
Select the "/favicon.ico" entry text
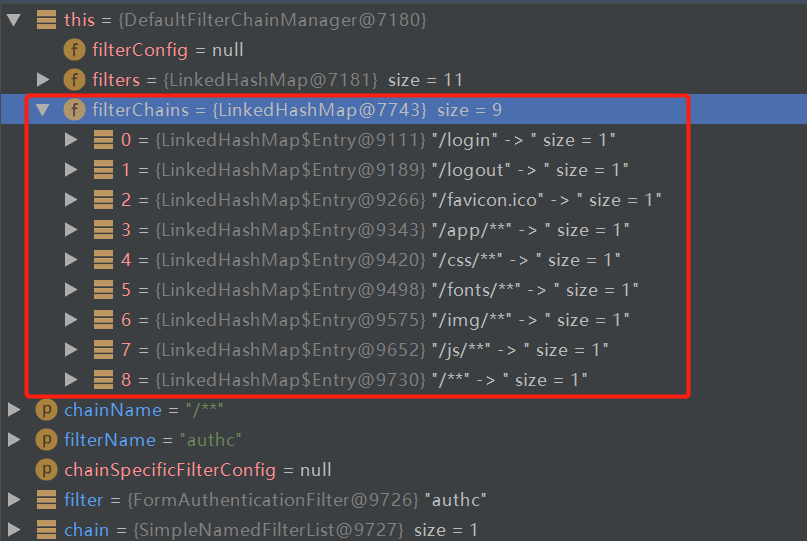tap(488, 199)
